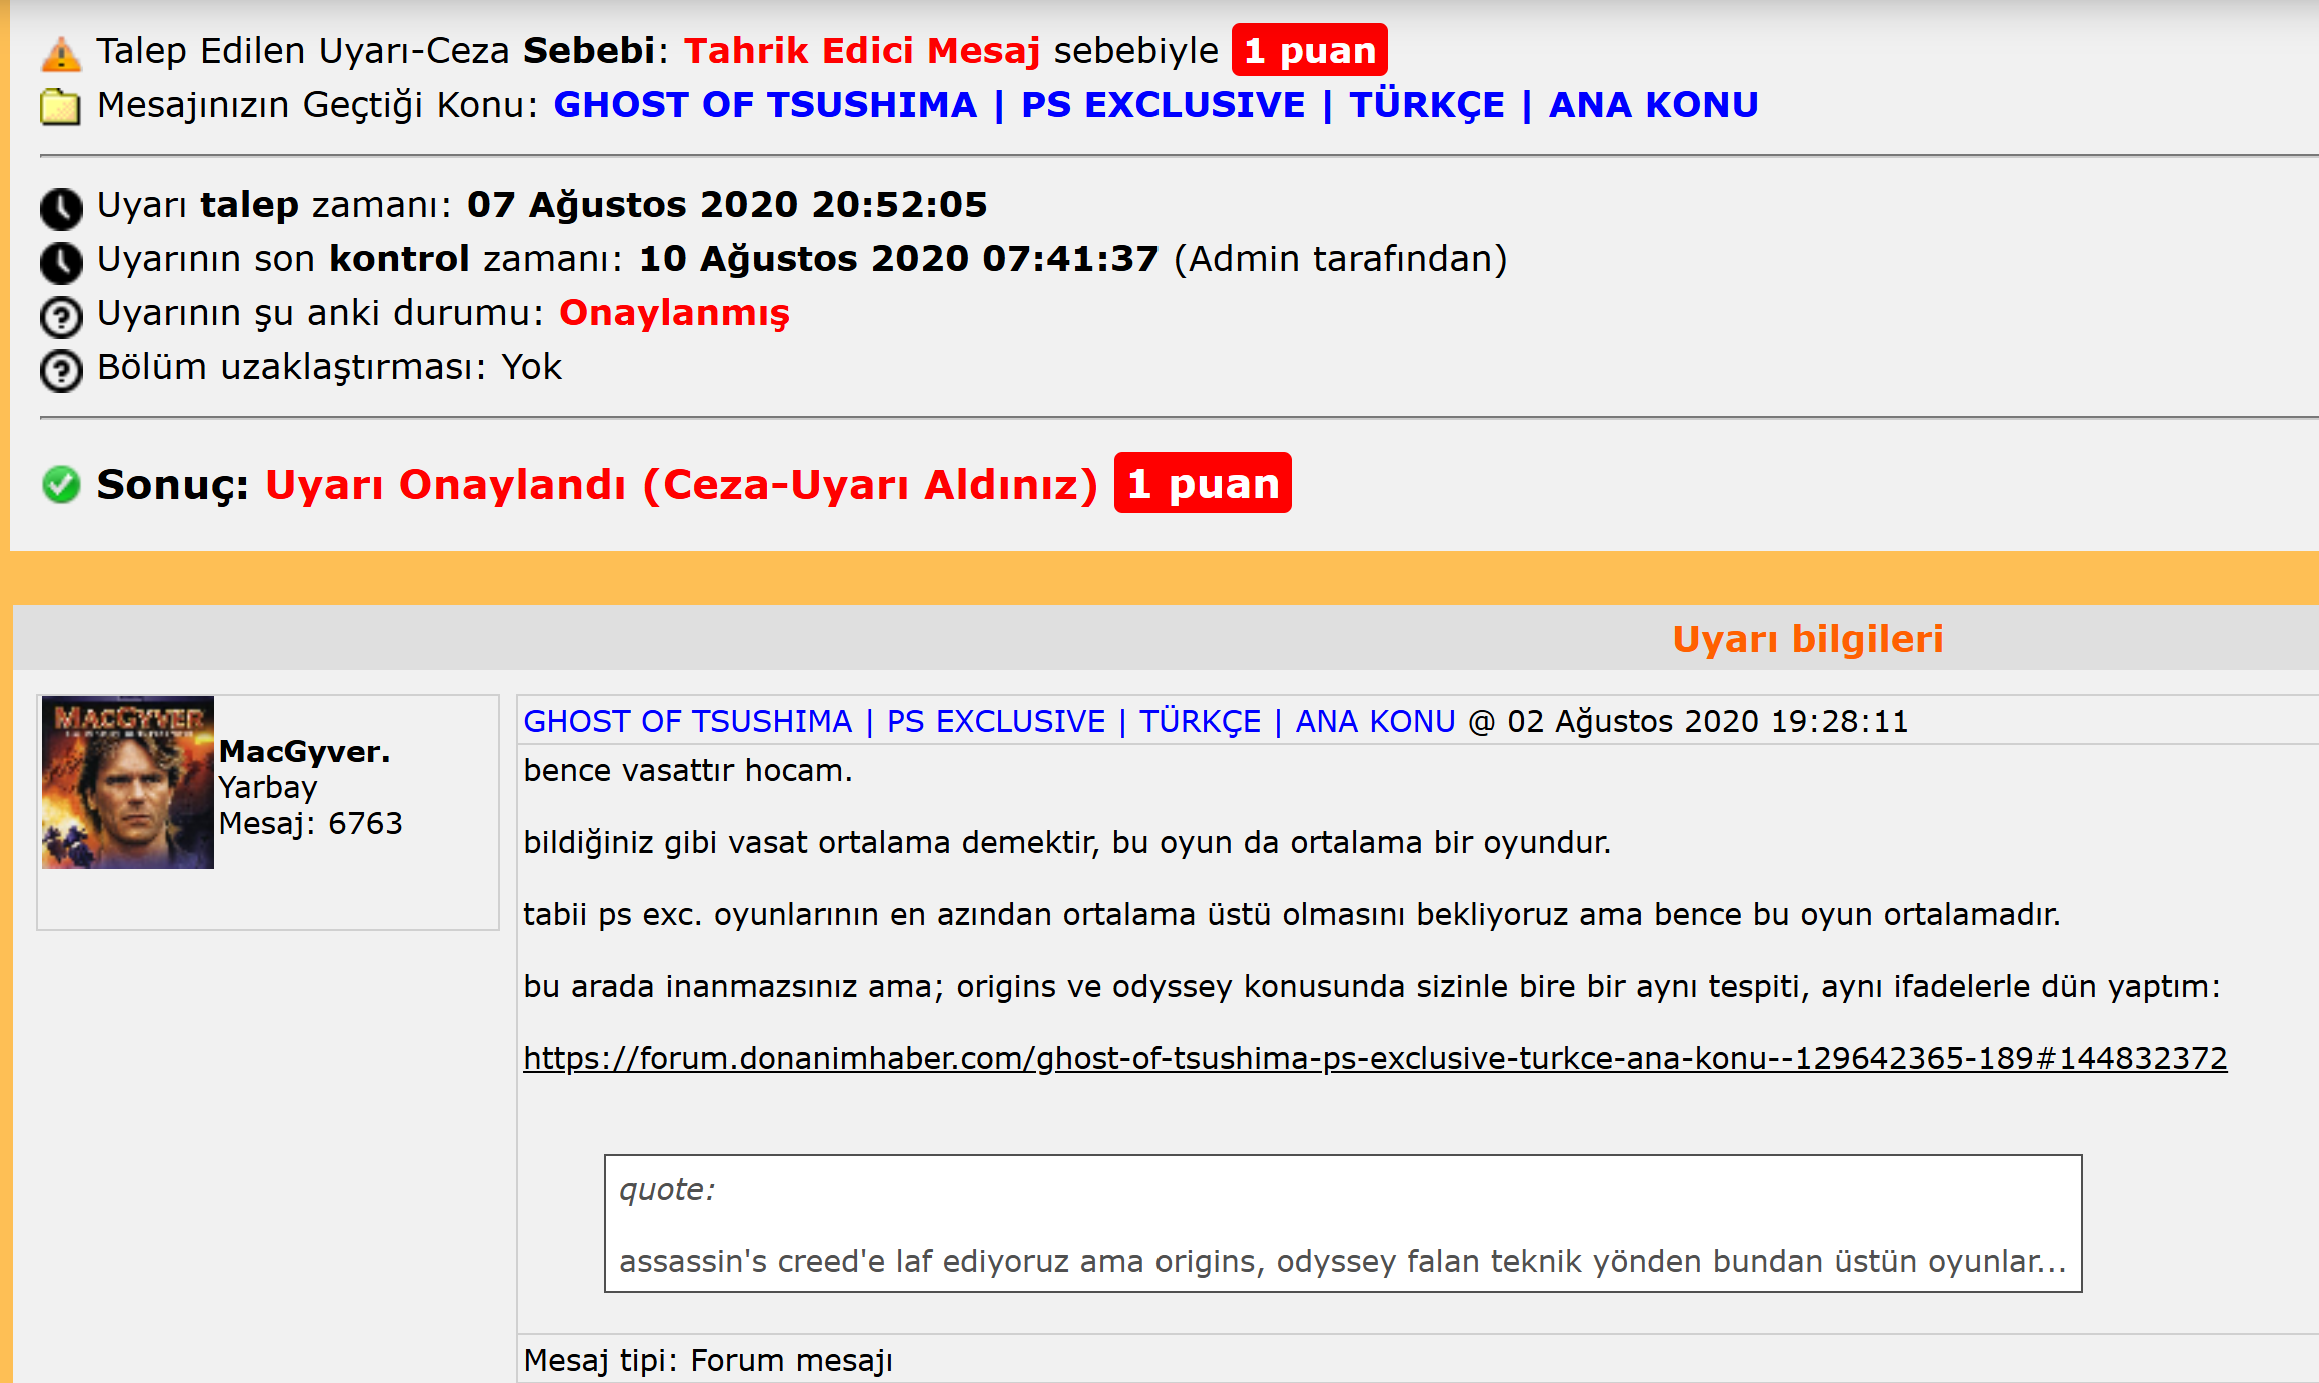Screen dimensions: 2319x1383
Task: Click (Admin tarafından) text
Action: (1340, 258)
